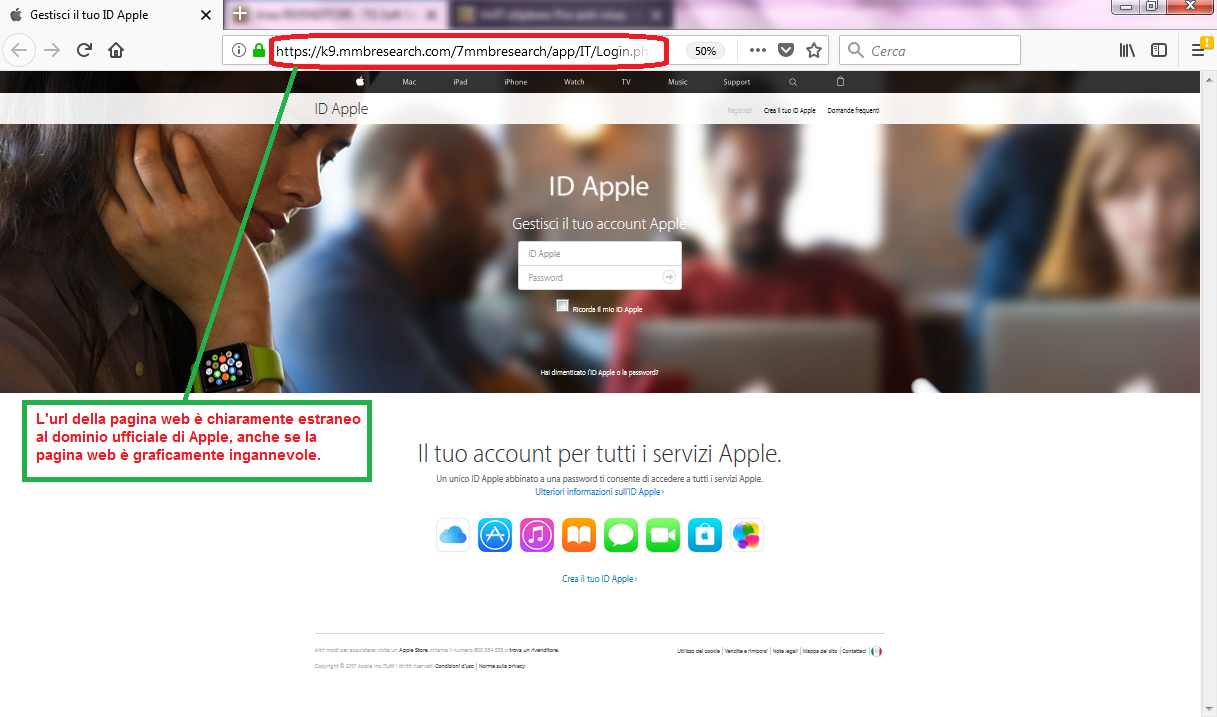The width and height of the screenshot is (1217, 717).
Task: Open 'Mappa del sito' footer link
Action: coord(819,651)
